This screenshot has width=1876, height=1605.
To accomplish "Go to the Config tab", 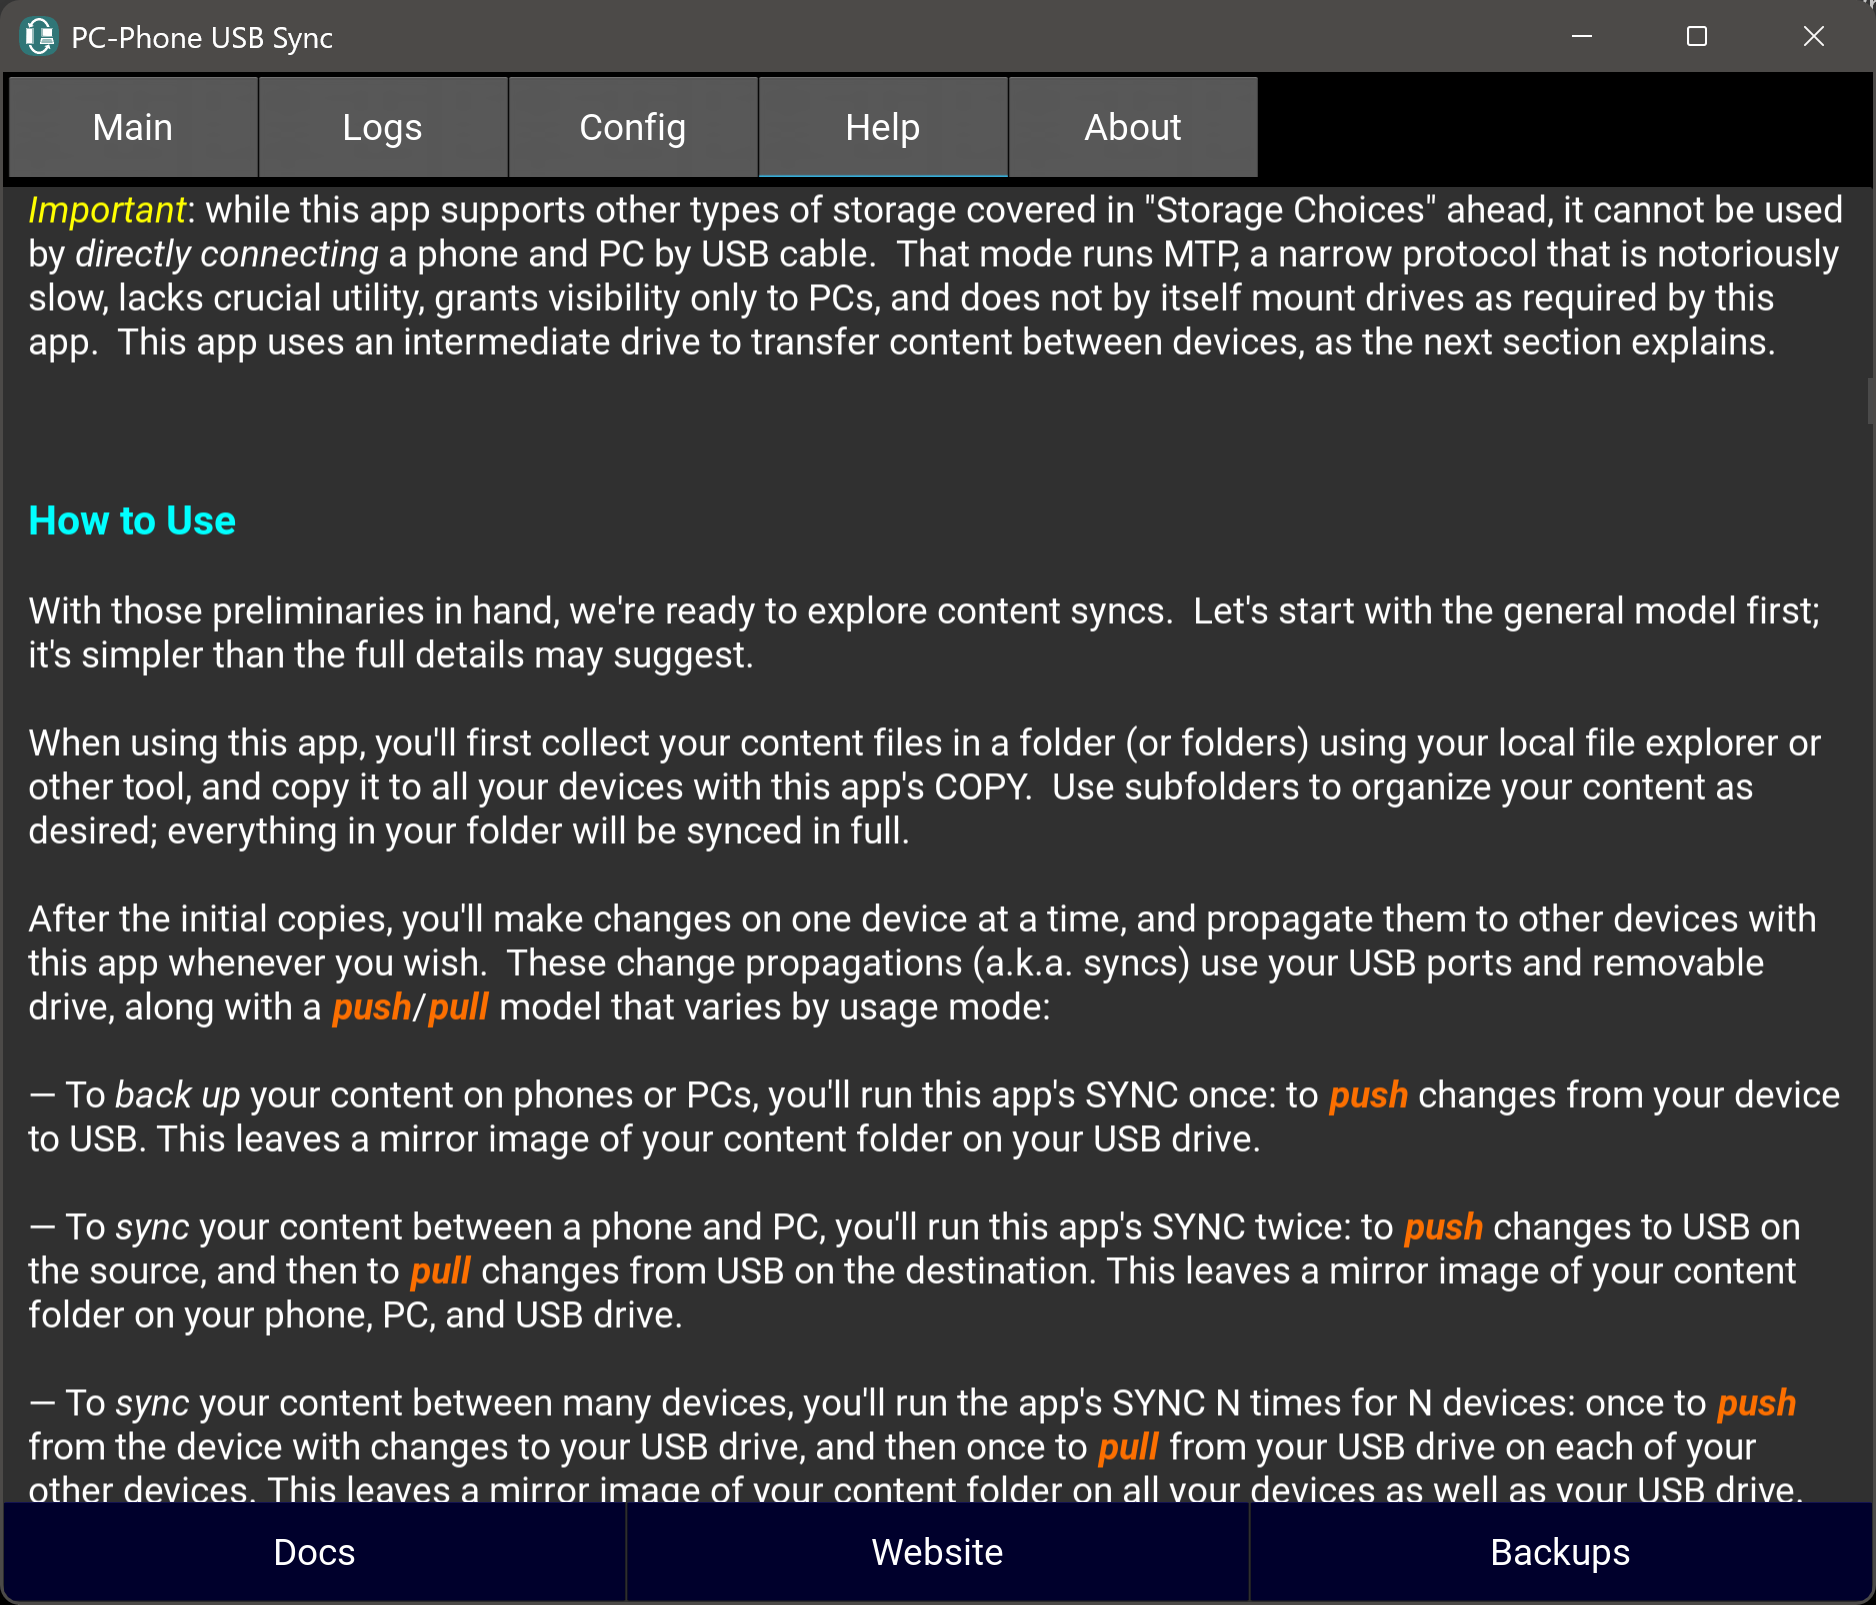I will click(633, 128).
